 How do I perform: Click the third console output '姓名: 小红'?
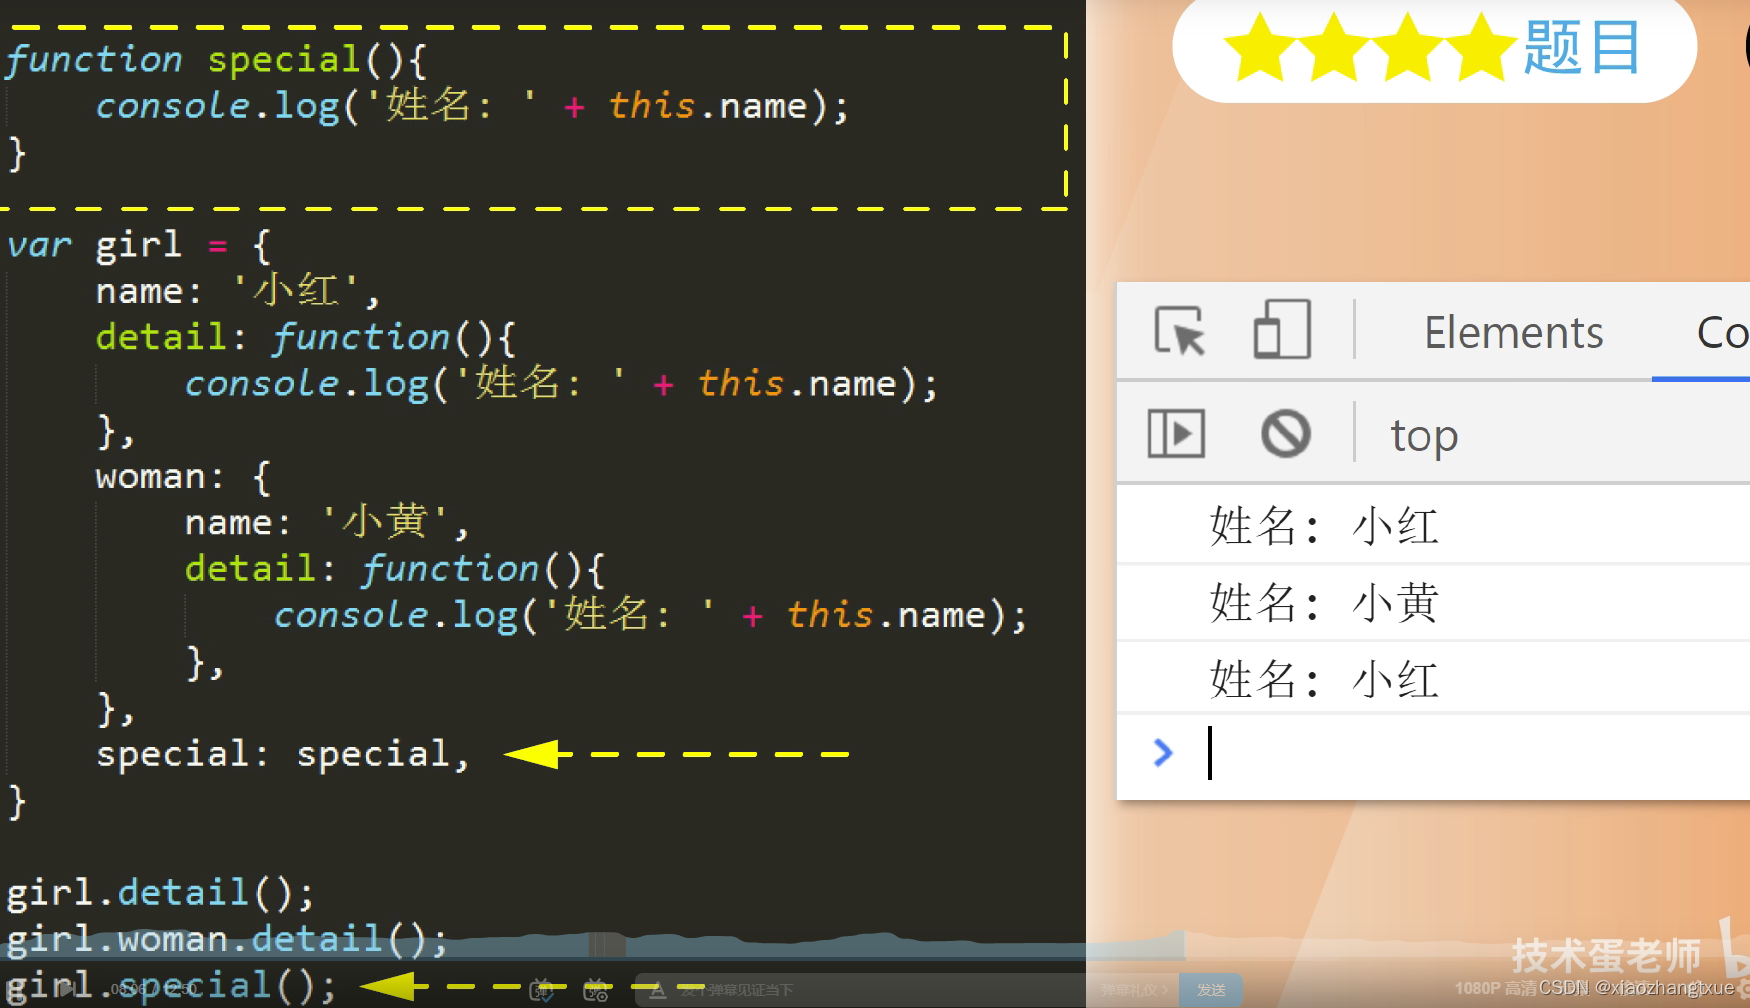(1324, 680)
